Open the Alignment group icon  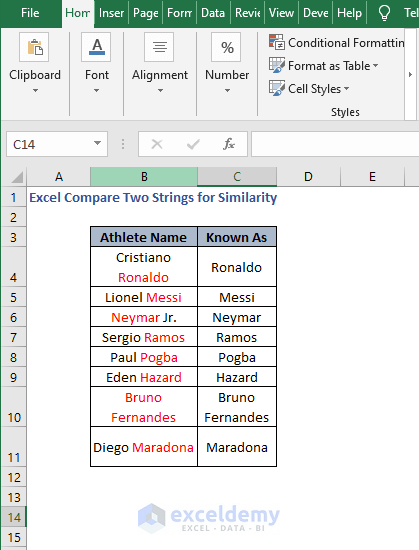coord(159,47)
